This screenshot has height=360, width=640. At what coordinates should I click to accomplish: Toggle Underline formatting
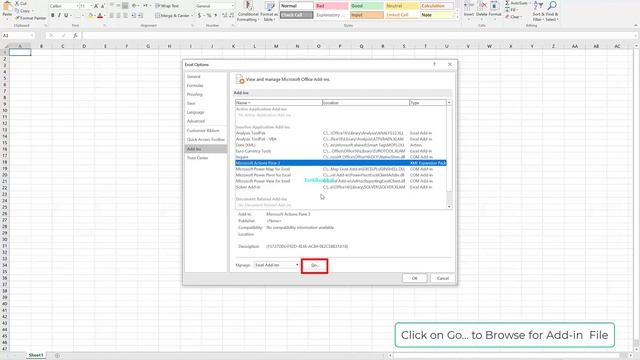click(x=66, y=16)
